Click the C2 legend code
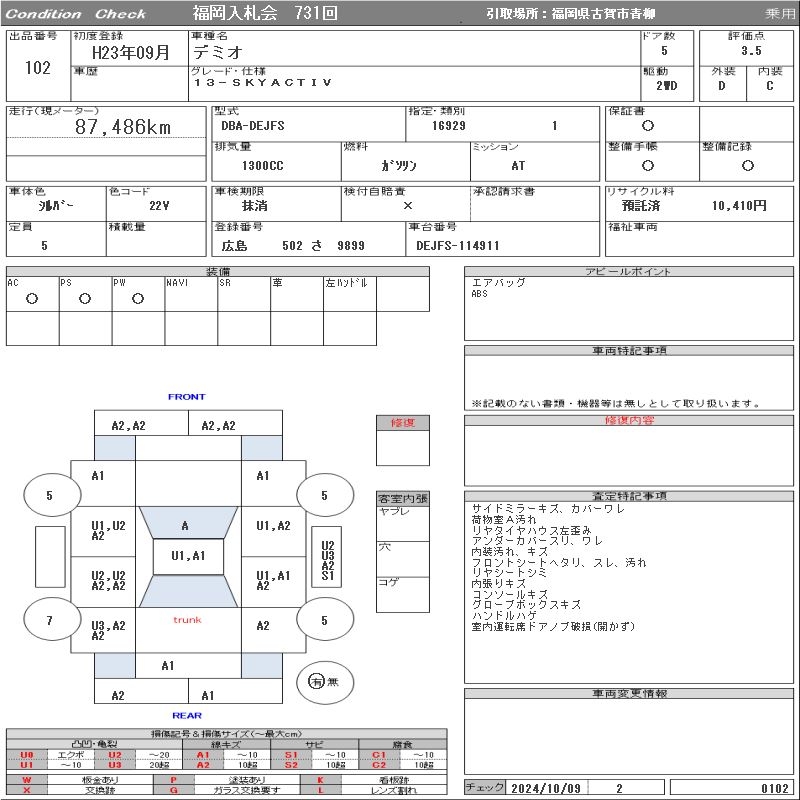800x800 pixels. tap(379, 765)
